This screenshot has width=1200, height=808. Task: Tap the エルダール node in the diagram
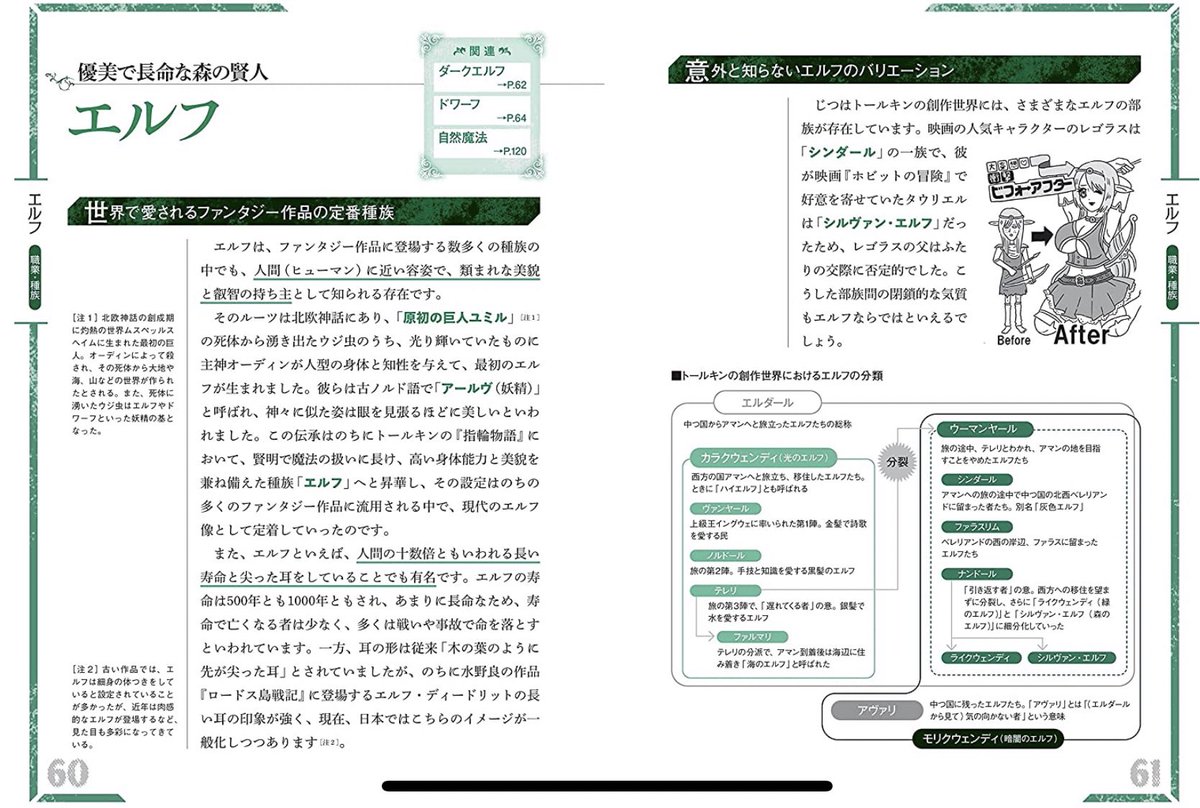[765, 402]
